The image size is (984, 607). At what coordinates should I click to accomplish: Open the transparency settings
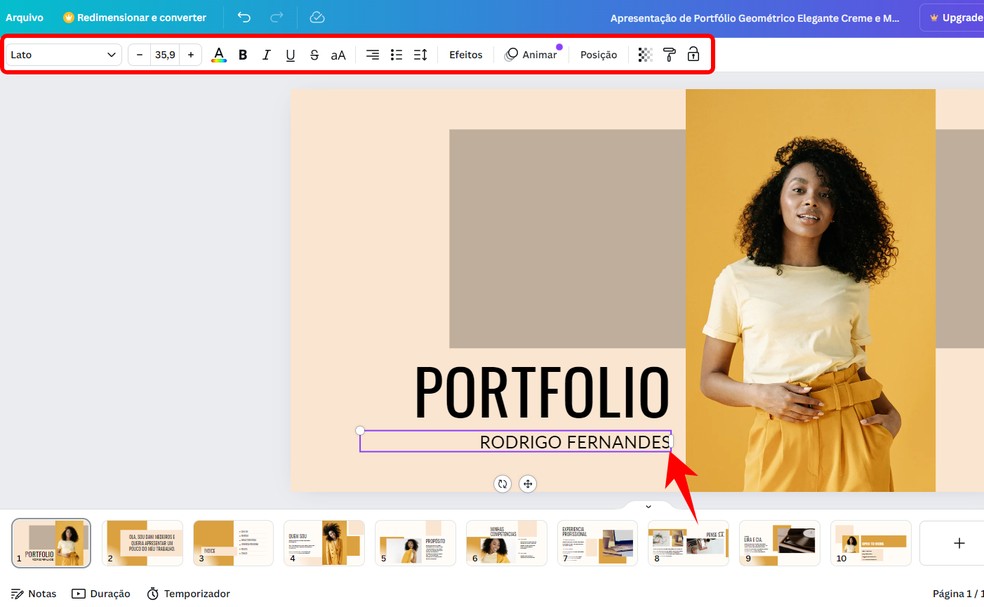[x=644, y=55]
